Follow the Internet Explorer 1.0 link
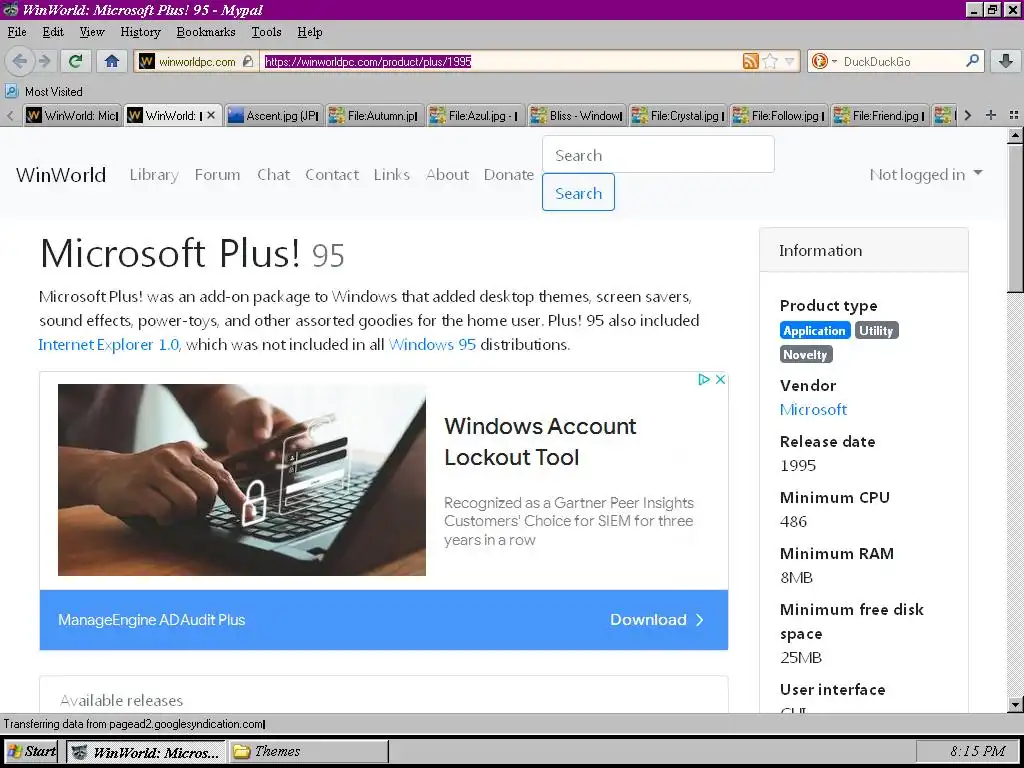Viewport: 1024px width, 768px height. (x=108, y=344)
